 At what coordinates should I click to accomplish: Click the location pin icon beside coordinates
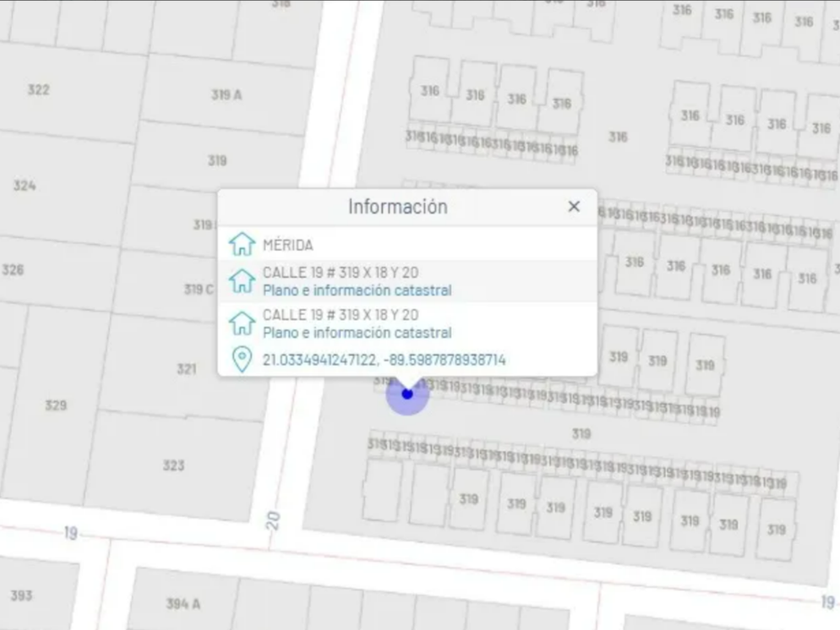point(242,359)
